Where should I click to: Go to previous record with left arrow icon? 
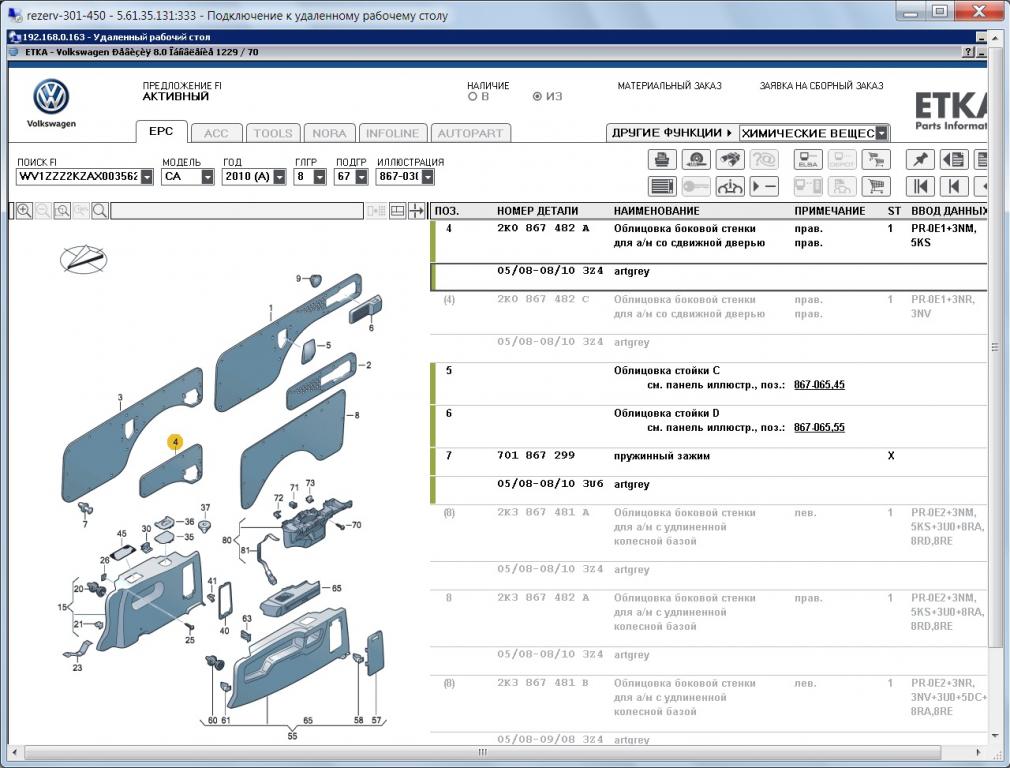point(954,186)
